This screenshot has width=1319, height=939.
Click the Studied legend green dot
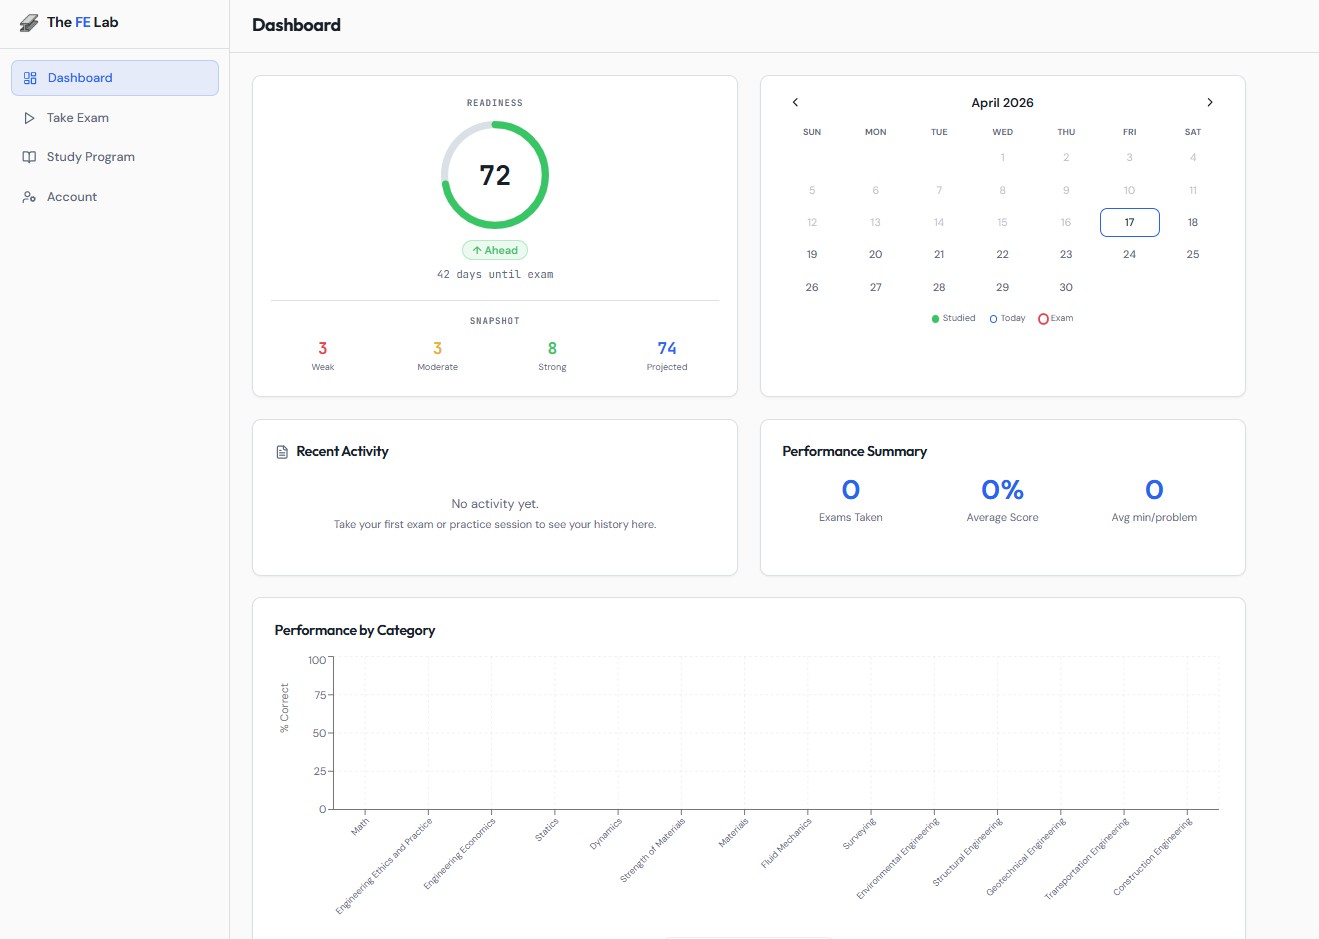(x=935, y=319)
